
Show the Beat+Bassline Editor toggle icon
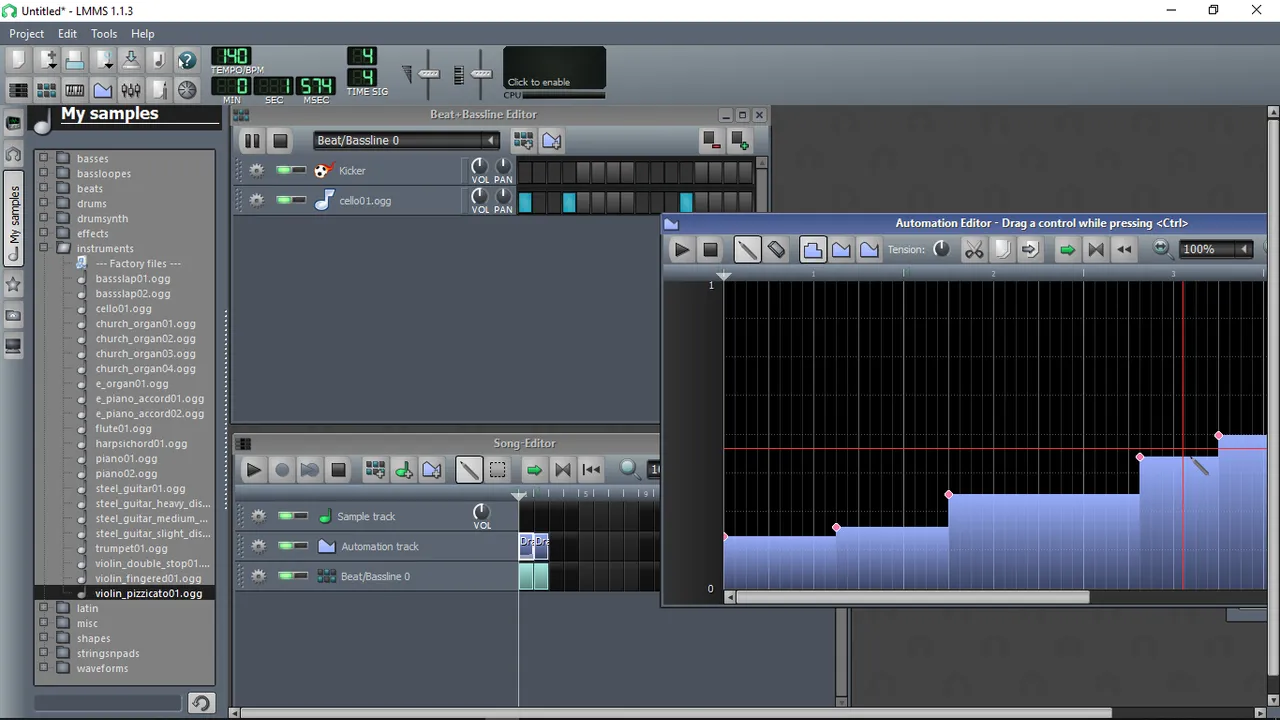47,90
